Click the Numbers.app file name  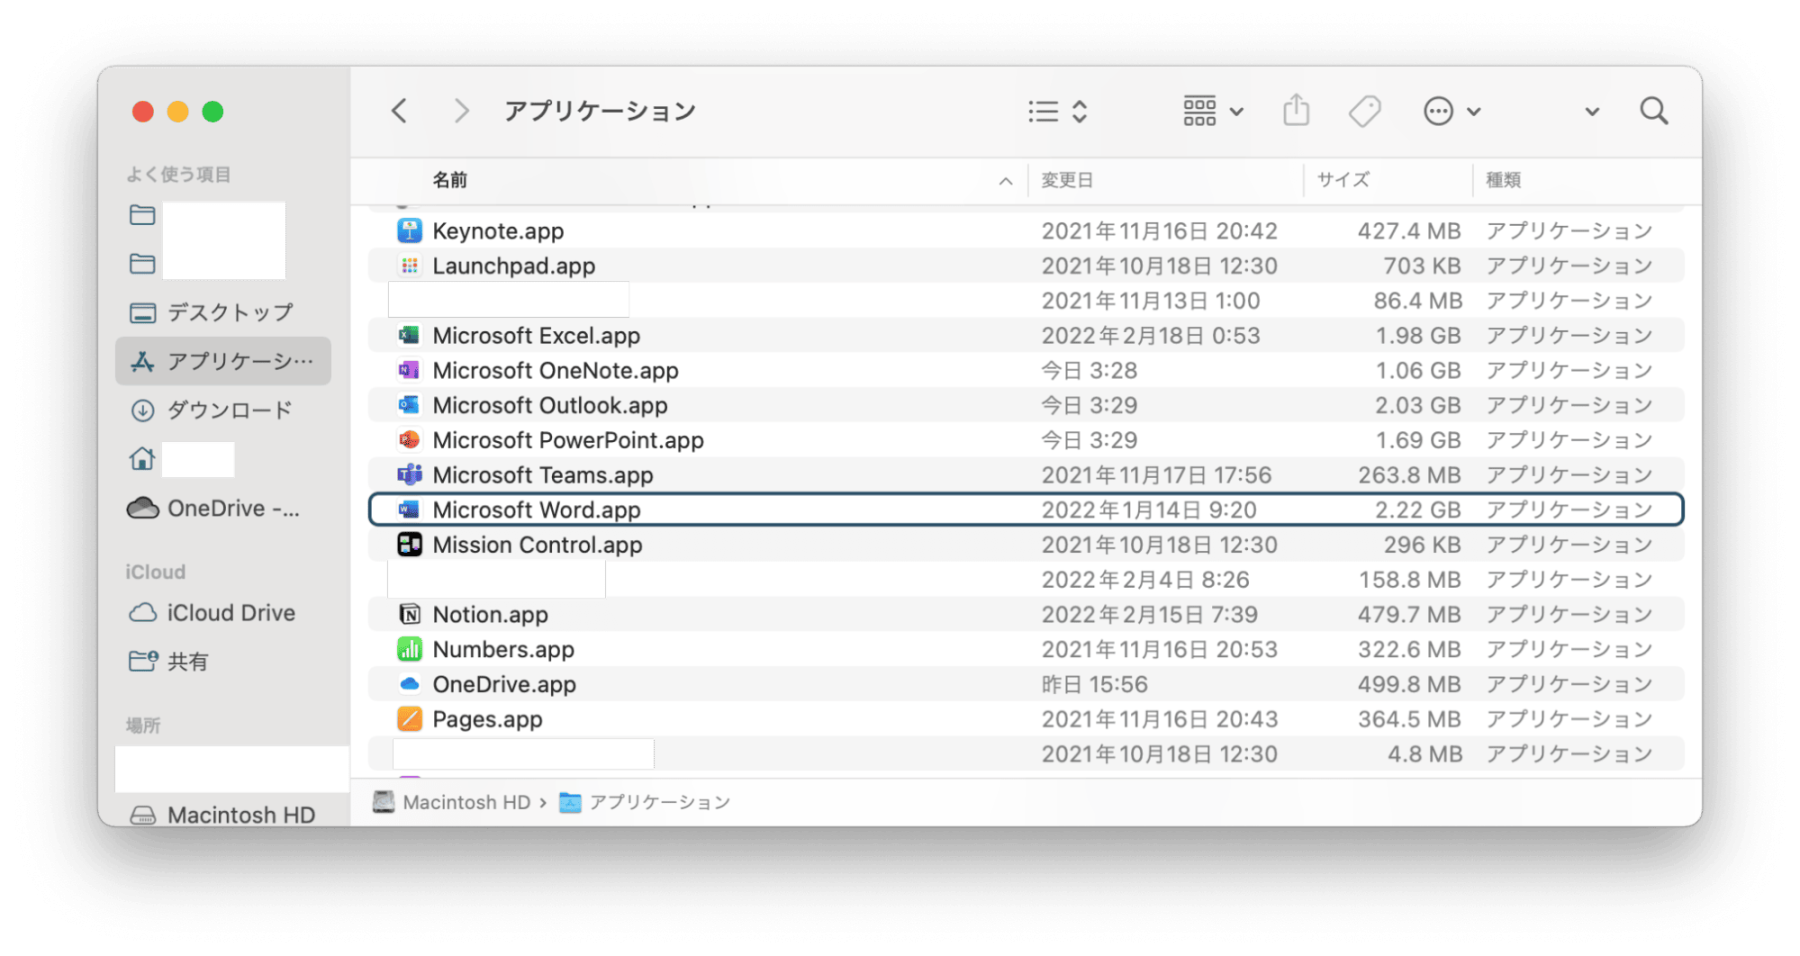click(504, 650)
